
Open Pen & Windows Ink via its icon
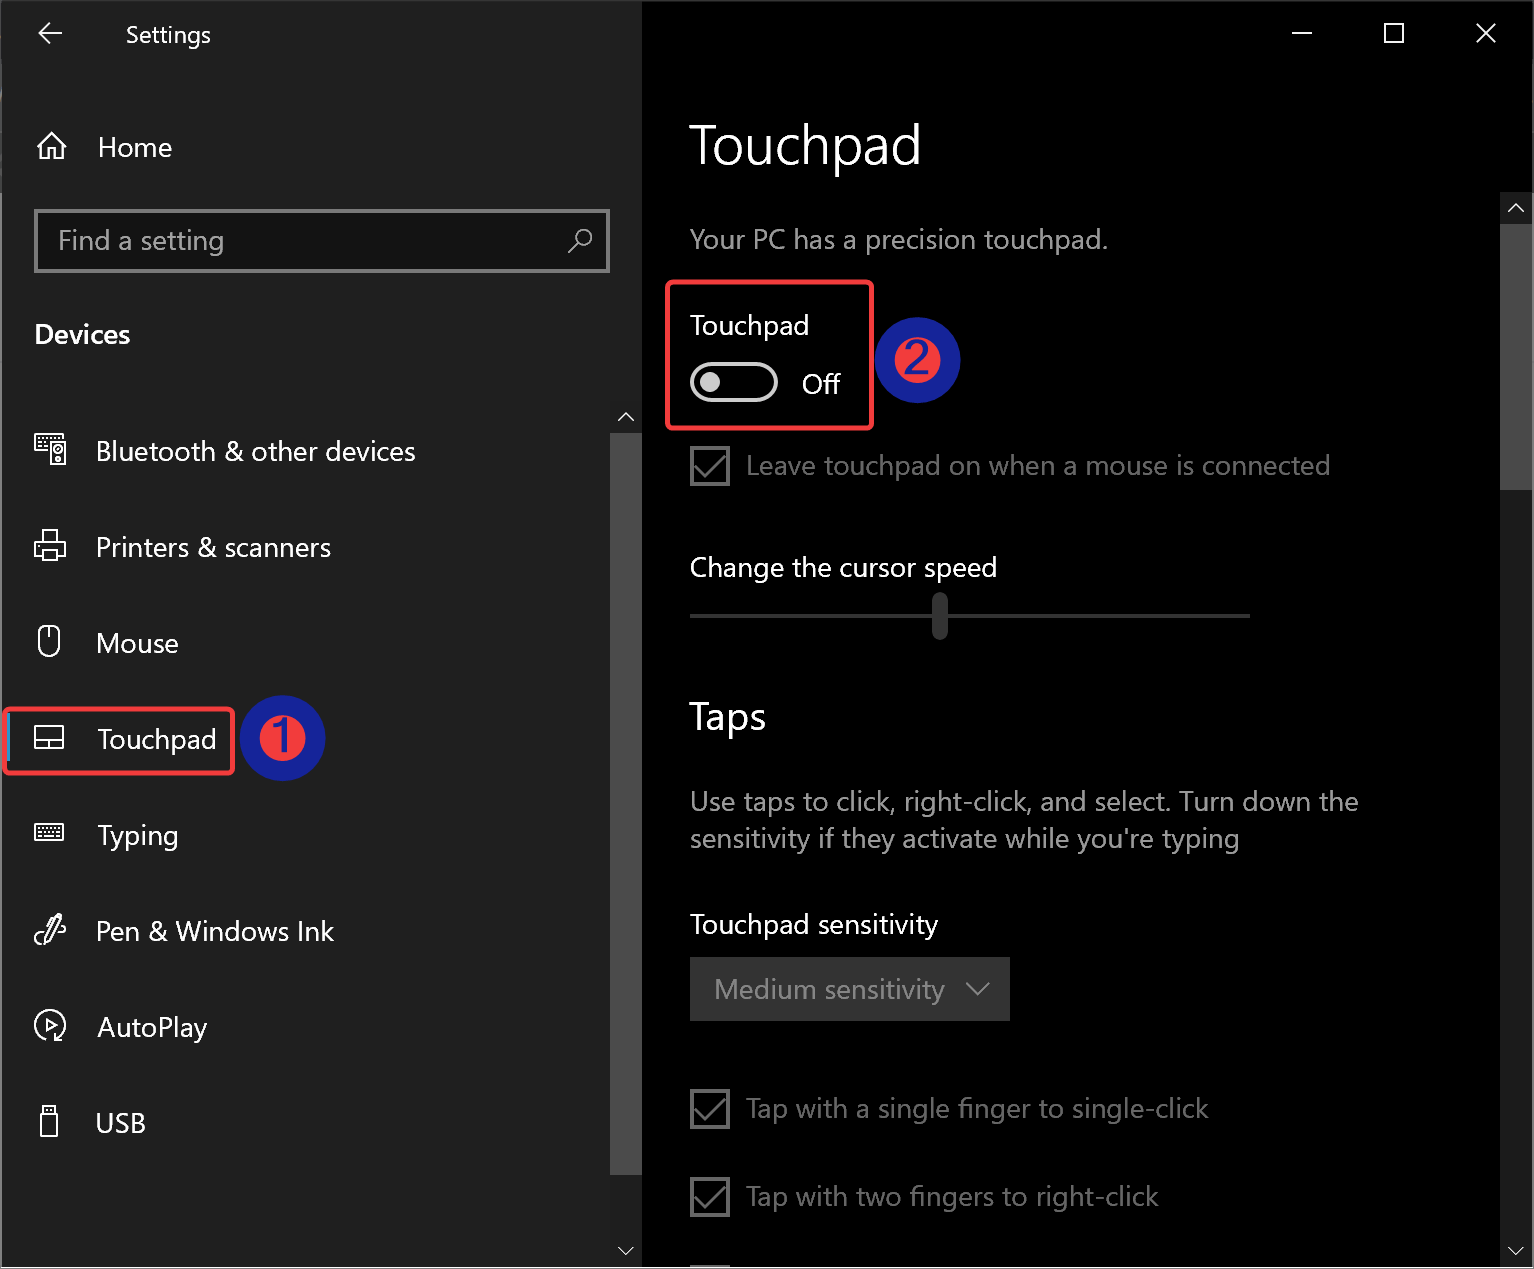50,930
